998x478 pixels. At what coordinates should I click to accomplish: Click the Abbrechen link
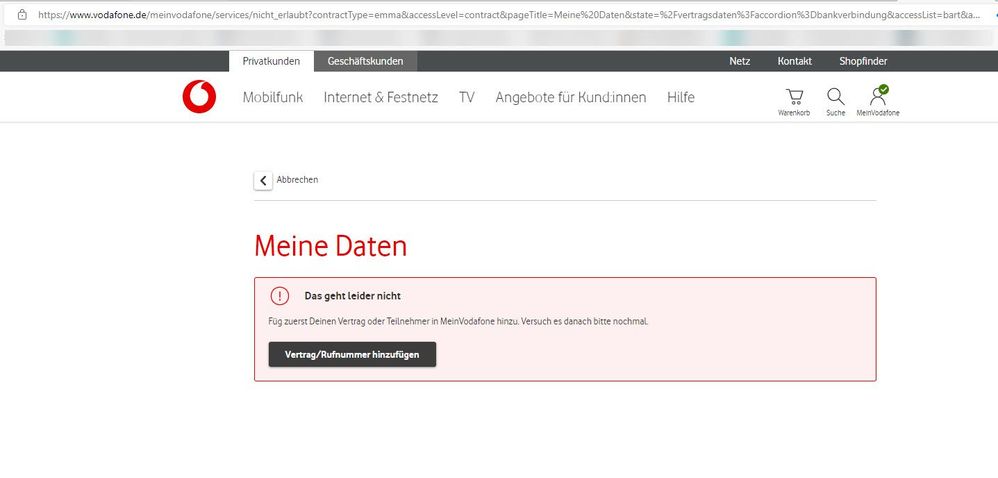(297, 179)
